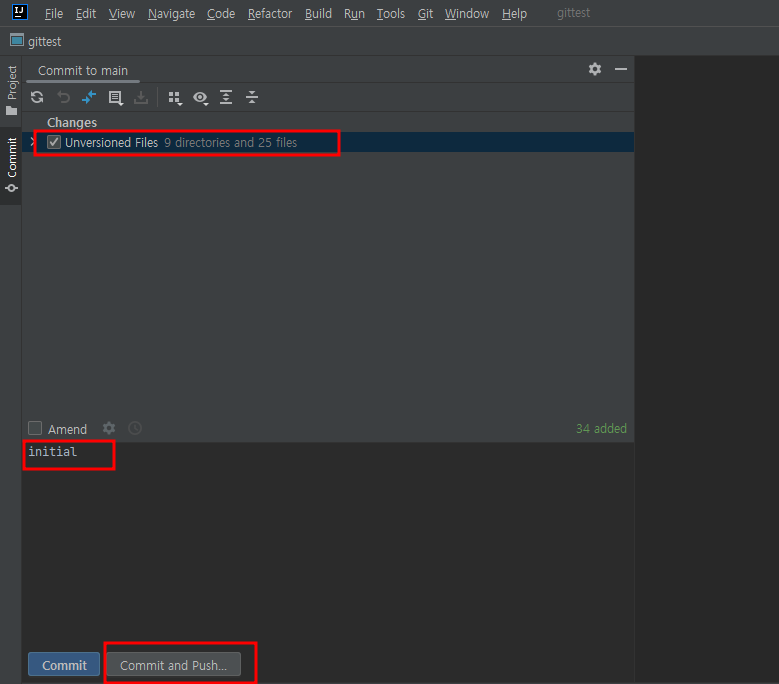
Task: Select the Commit to main tab
Action: point(83,71)
